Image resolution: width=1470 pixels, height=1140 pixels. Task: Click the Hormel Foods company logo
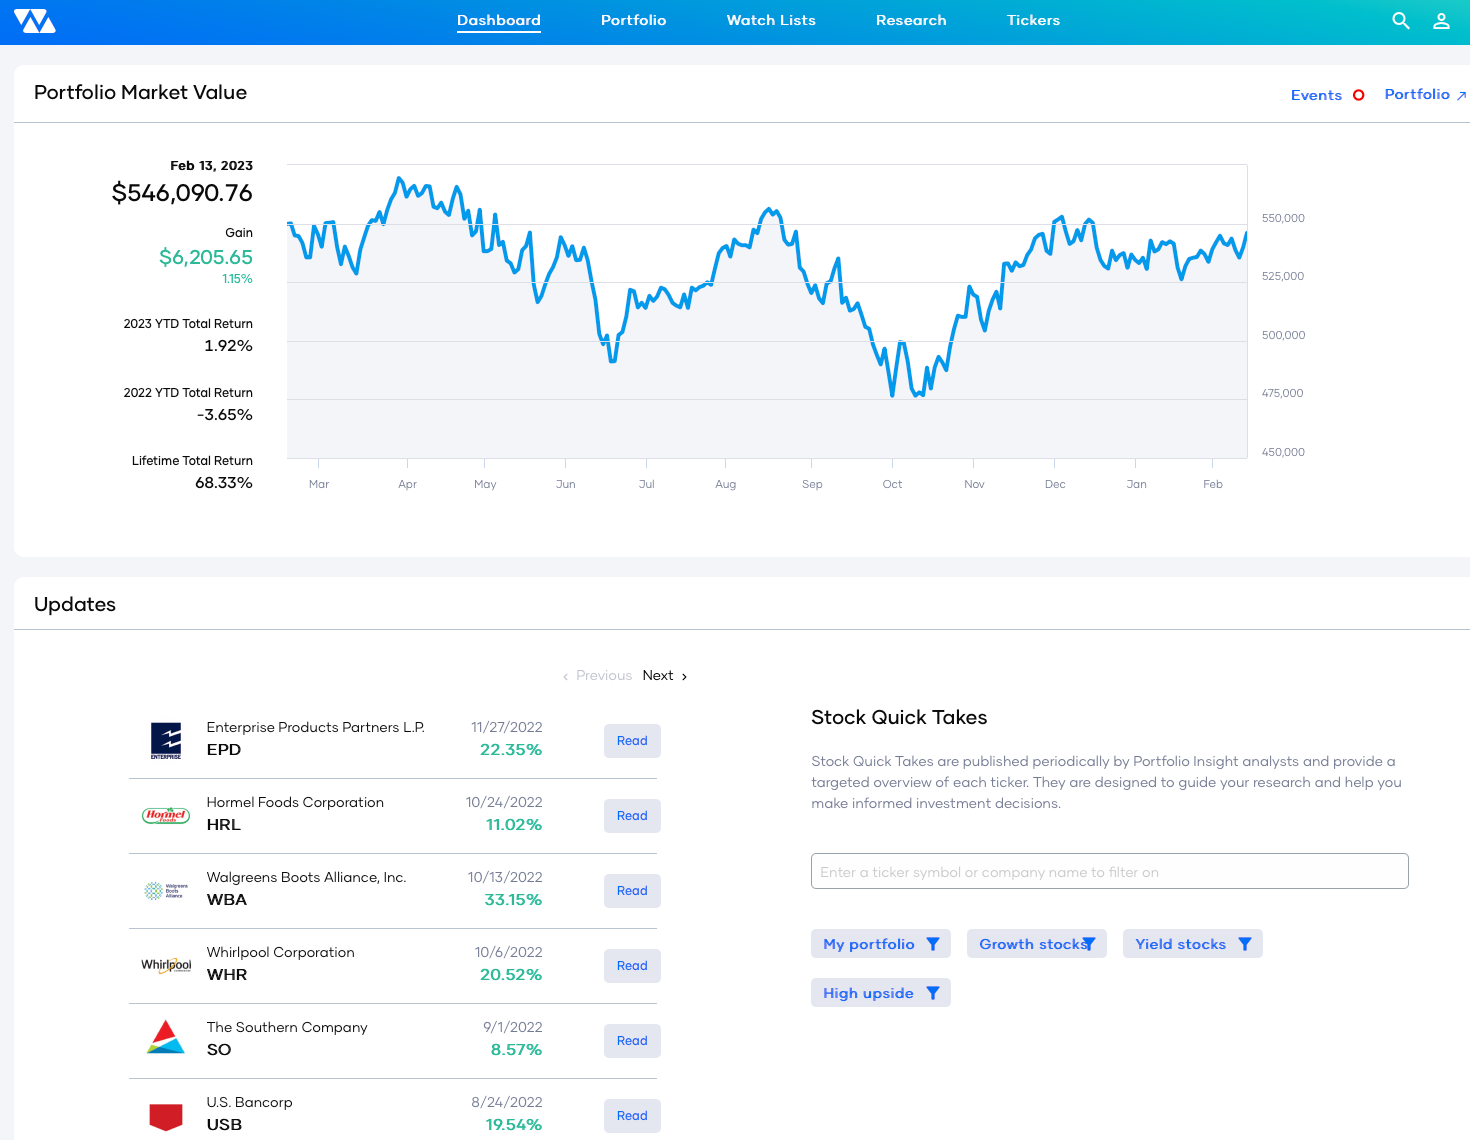[166, 815]
